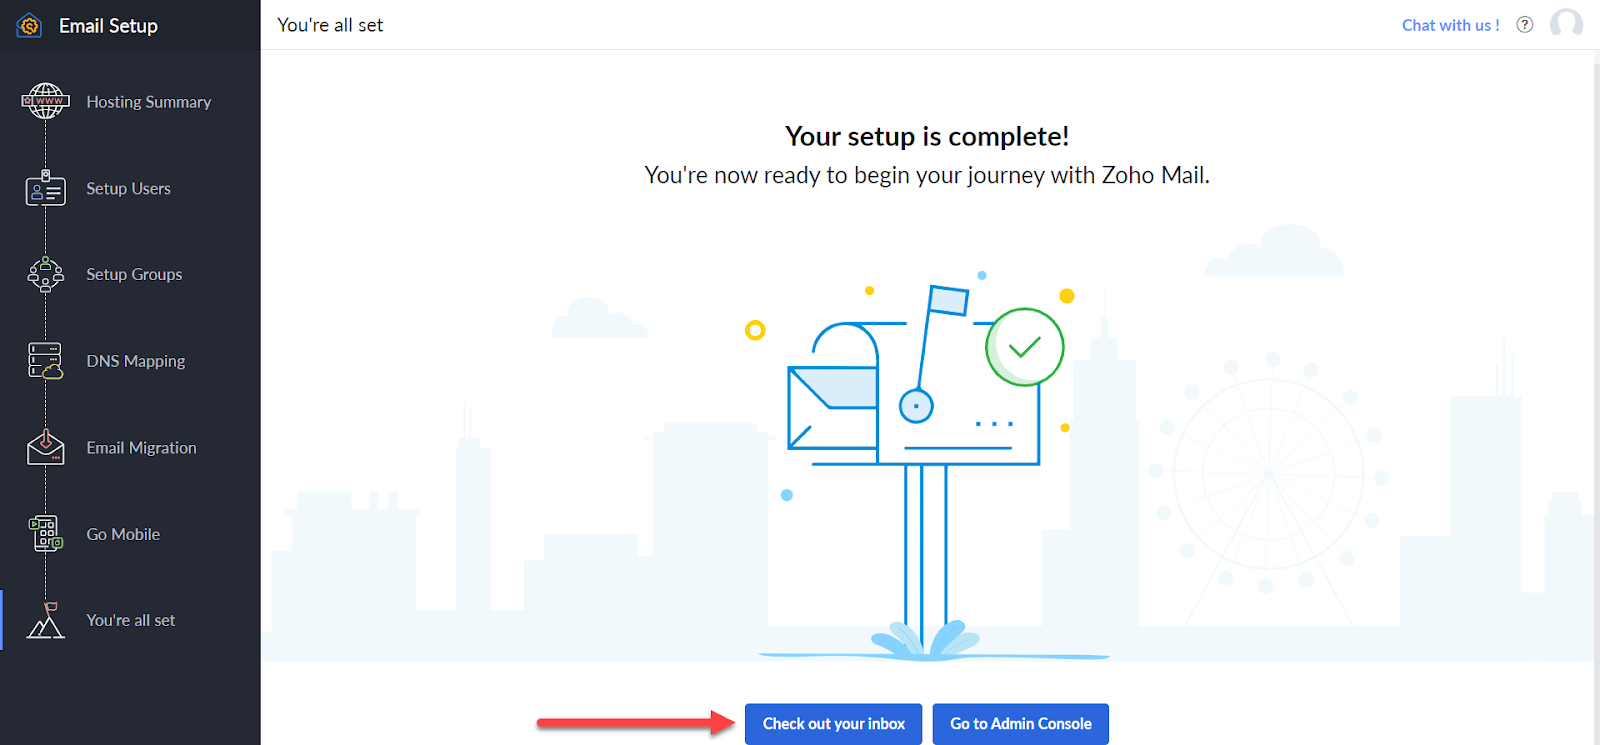Click the Go Mobile QR code icon
This screenshot has height=745, width=1600.
point(45,534)
